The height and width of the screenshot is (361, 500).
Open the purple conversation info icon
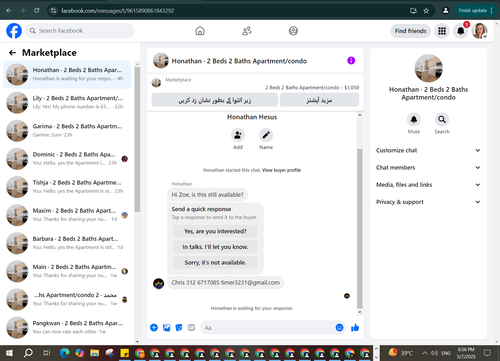(351, 61)
